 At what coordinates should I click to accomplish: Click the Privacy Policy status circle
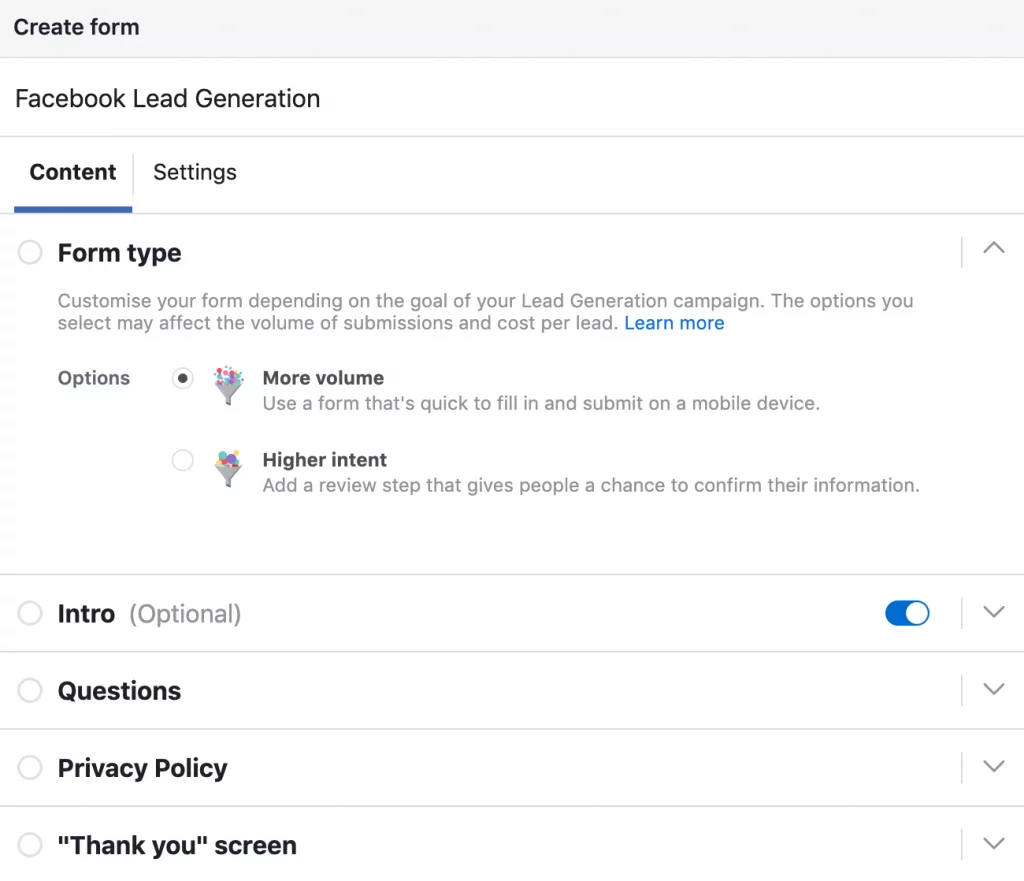tap(30, 767)
